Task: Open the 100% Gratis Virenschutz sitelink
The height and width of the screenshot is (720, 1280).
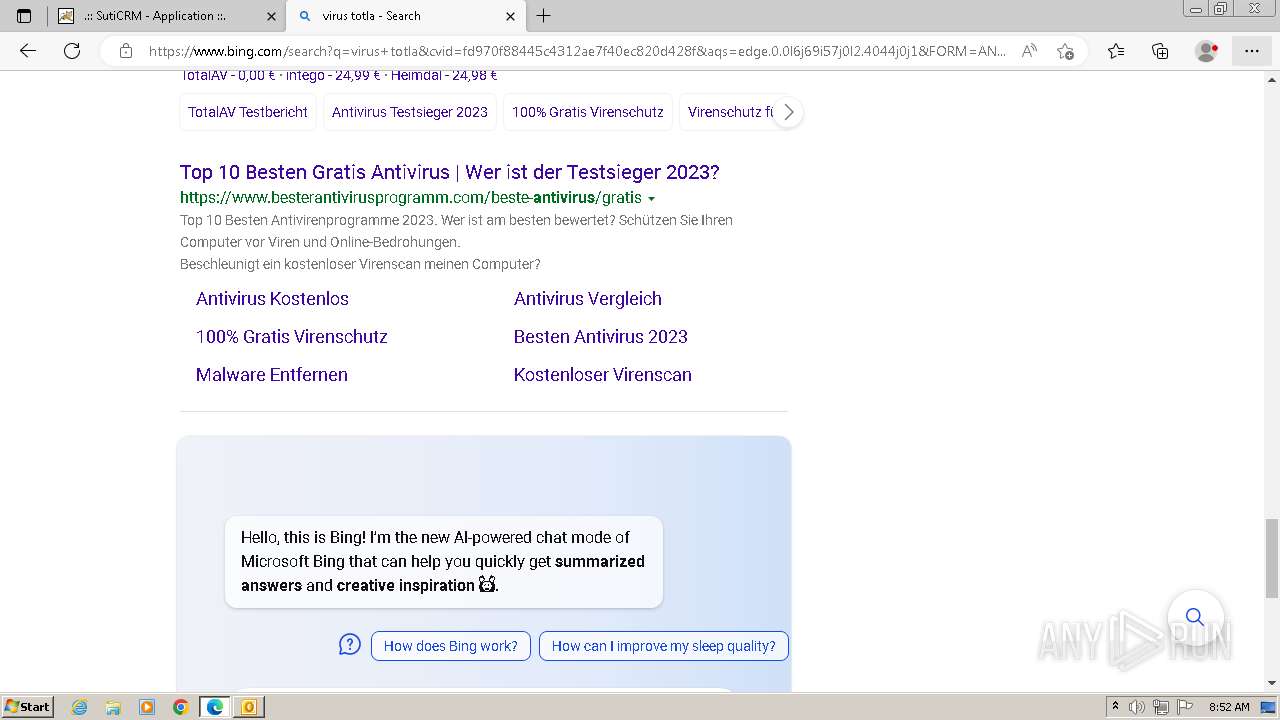Action: pos(292,337)
